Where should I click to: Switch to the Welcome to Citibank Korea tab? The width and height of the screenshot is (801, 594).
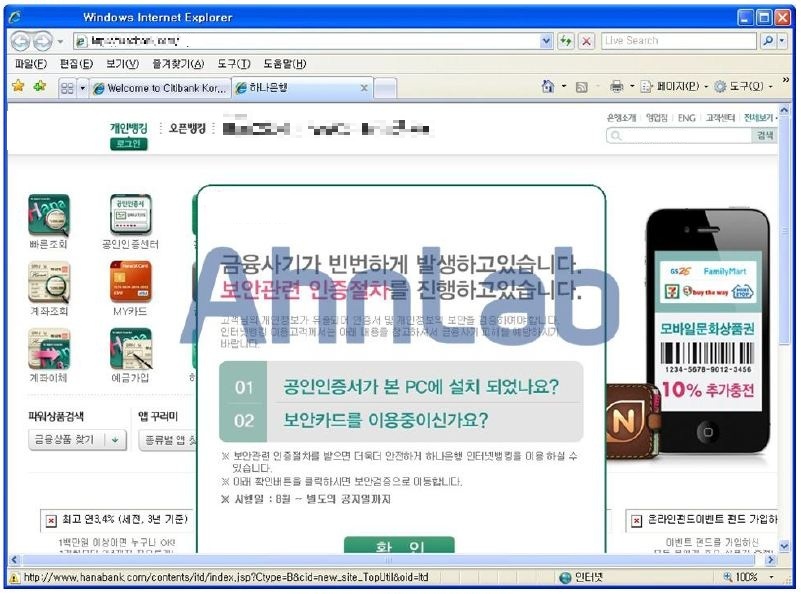[161, 88]
